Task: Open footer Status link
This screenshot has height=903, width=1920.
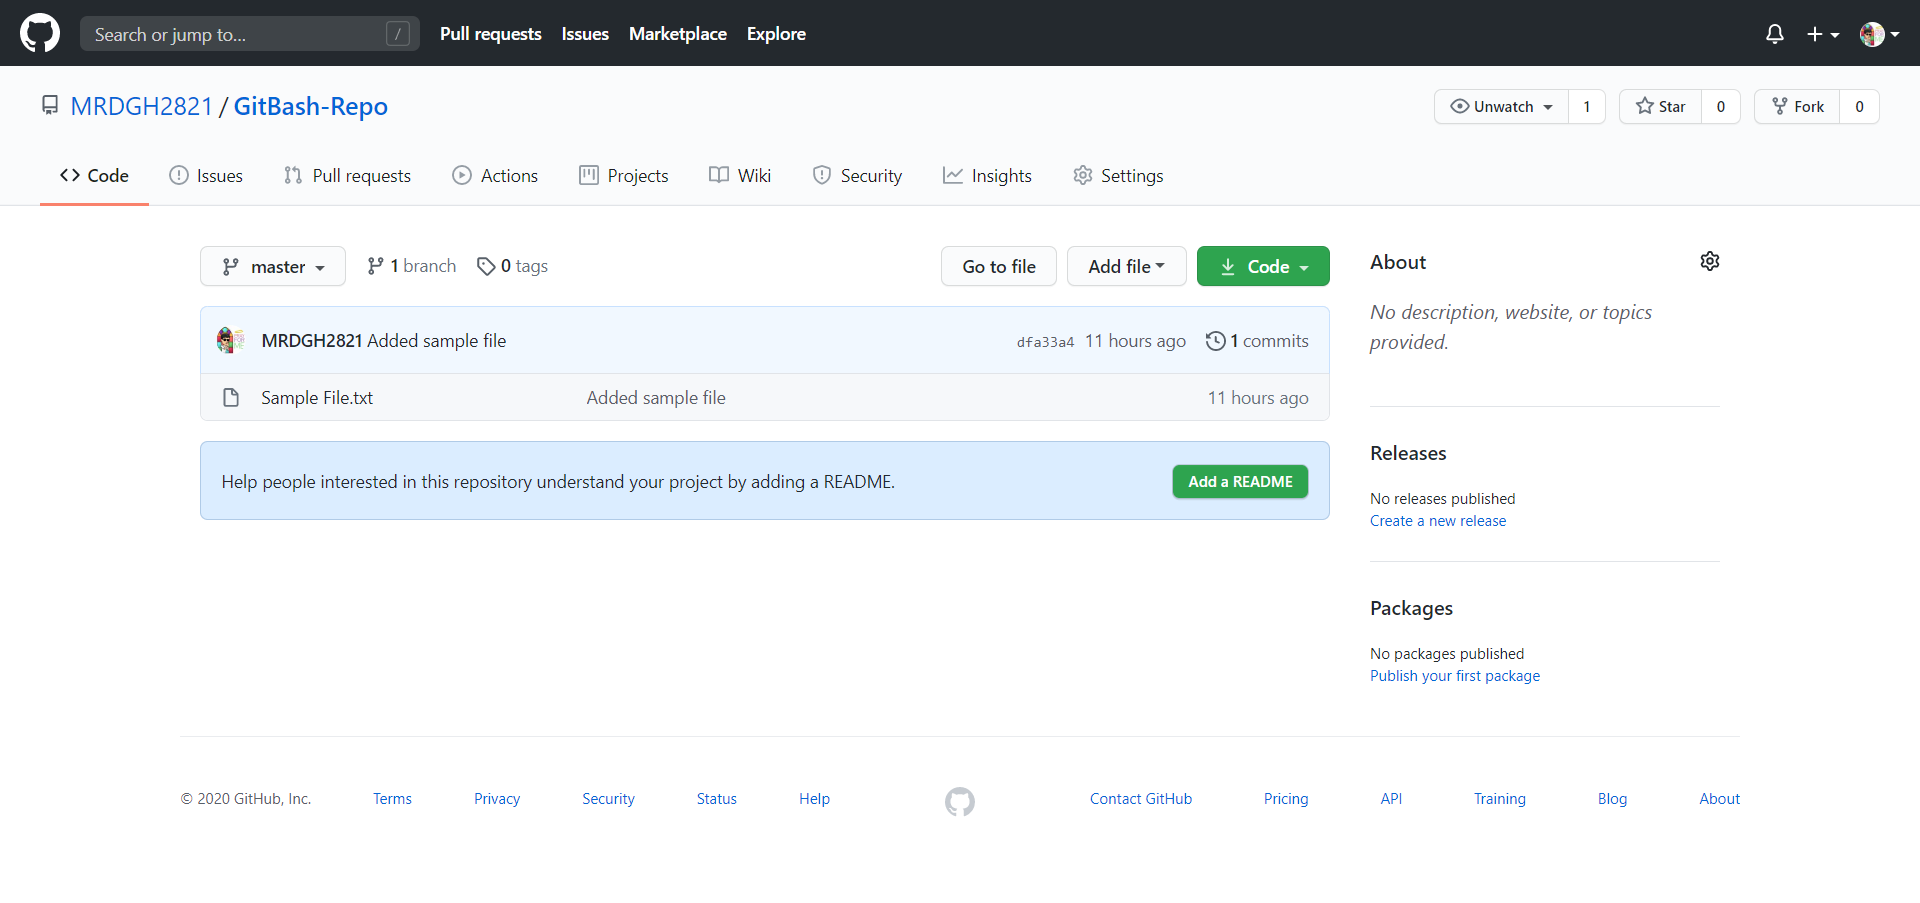Action: coord(717,799)
